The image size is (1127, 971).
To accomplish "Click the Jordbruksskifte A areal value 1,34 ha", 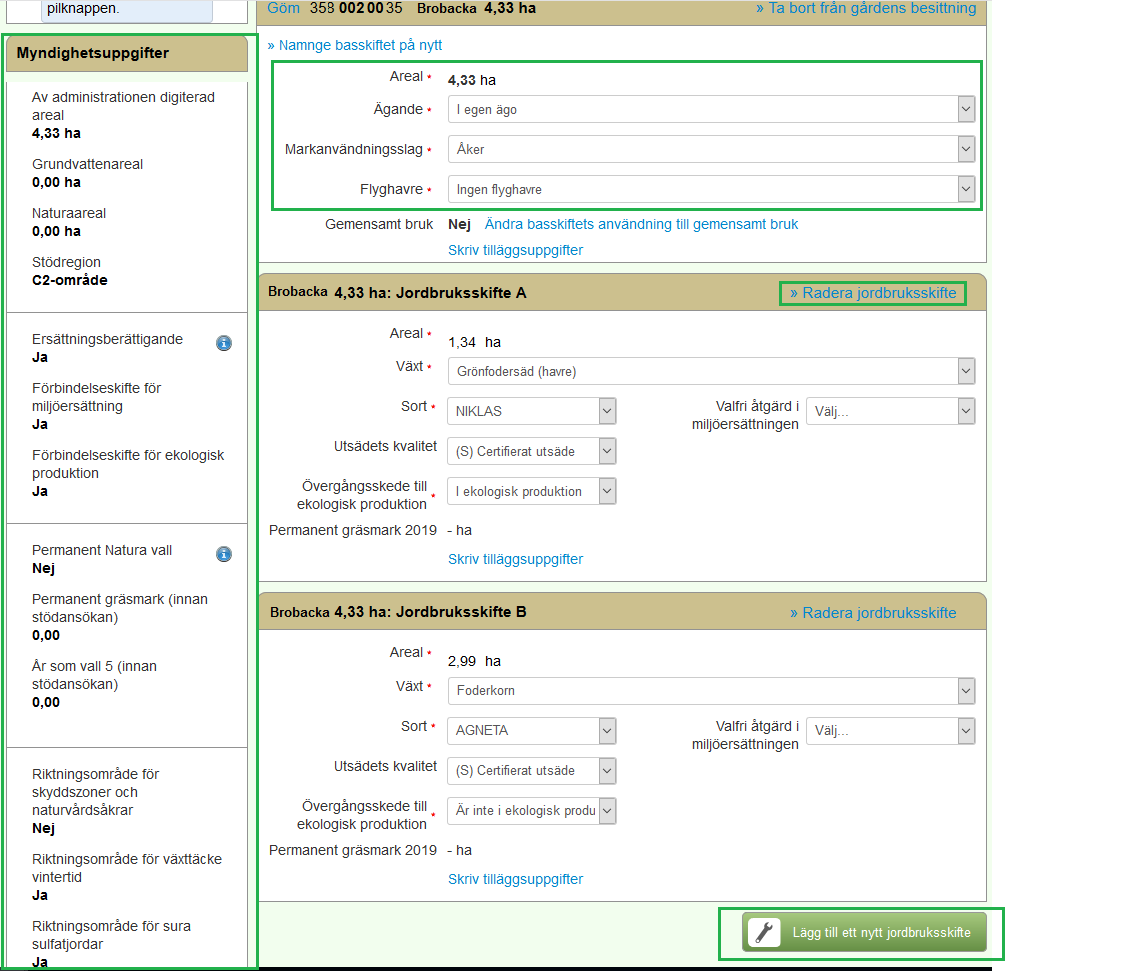I will 474,342.
